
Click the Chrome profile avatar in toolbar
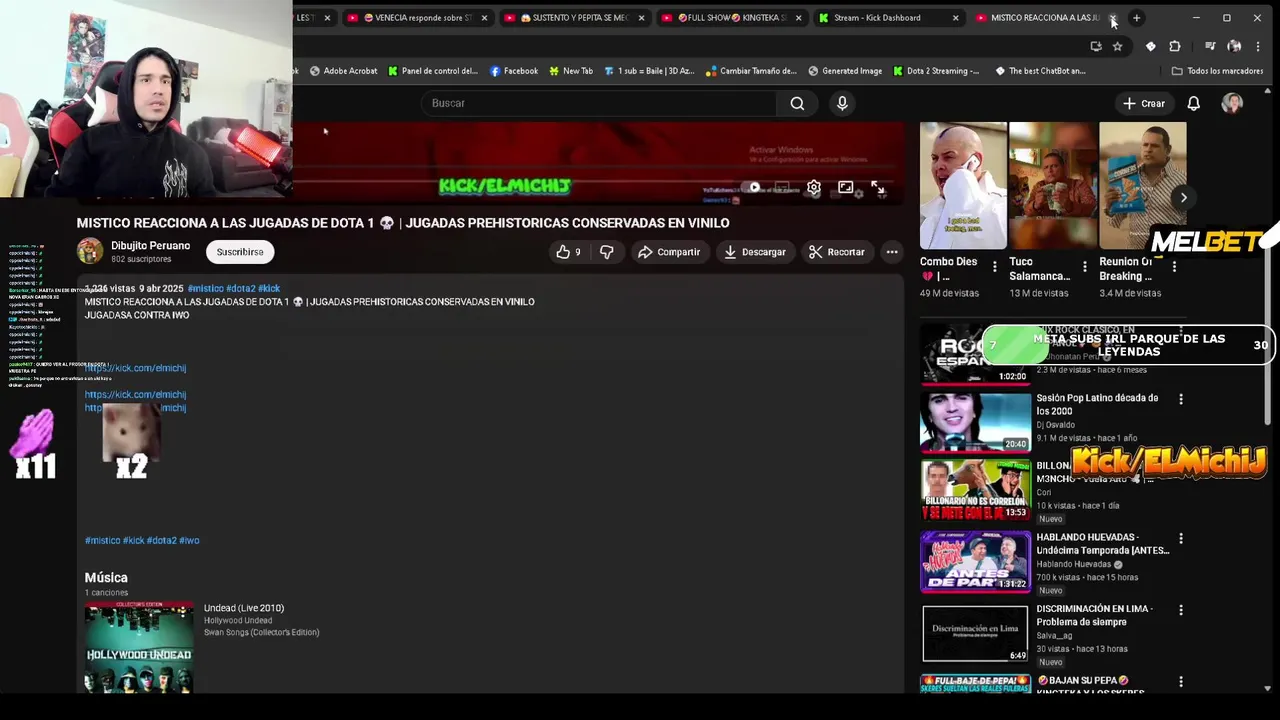point(1234,46)
